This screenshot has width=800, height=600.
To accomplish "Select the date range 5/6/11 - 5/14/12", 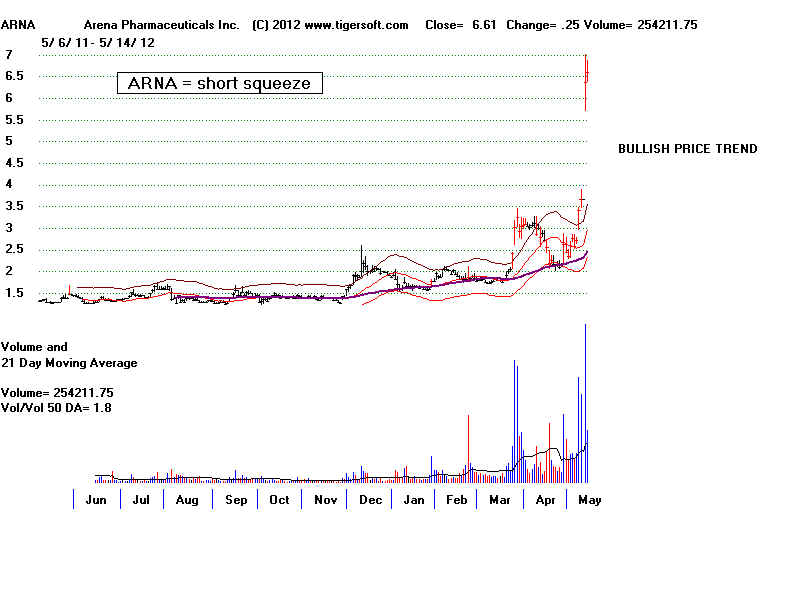I will point(98,42).
